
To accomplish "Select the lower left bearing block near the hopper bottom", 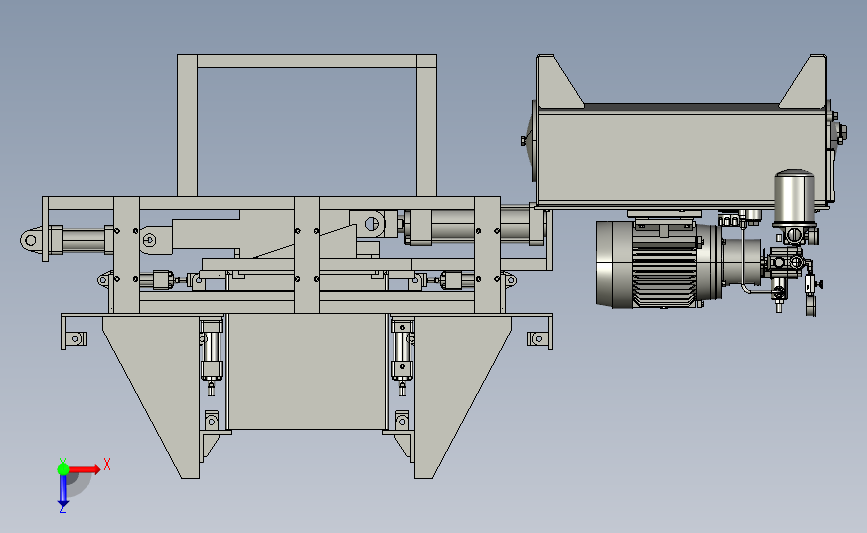I will pyautogui.click(x=212, y=420).
